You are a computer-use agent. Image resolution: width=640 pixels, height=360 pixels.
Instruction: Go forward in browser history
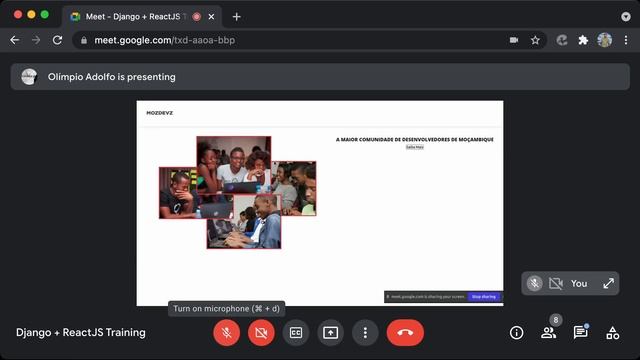[36, 40]
